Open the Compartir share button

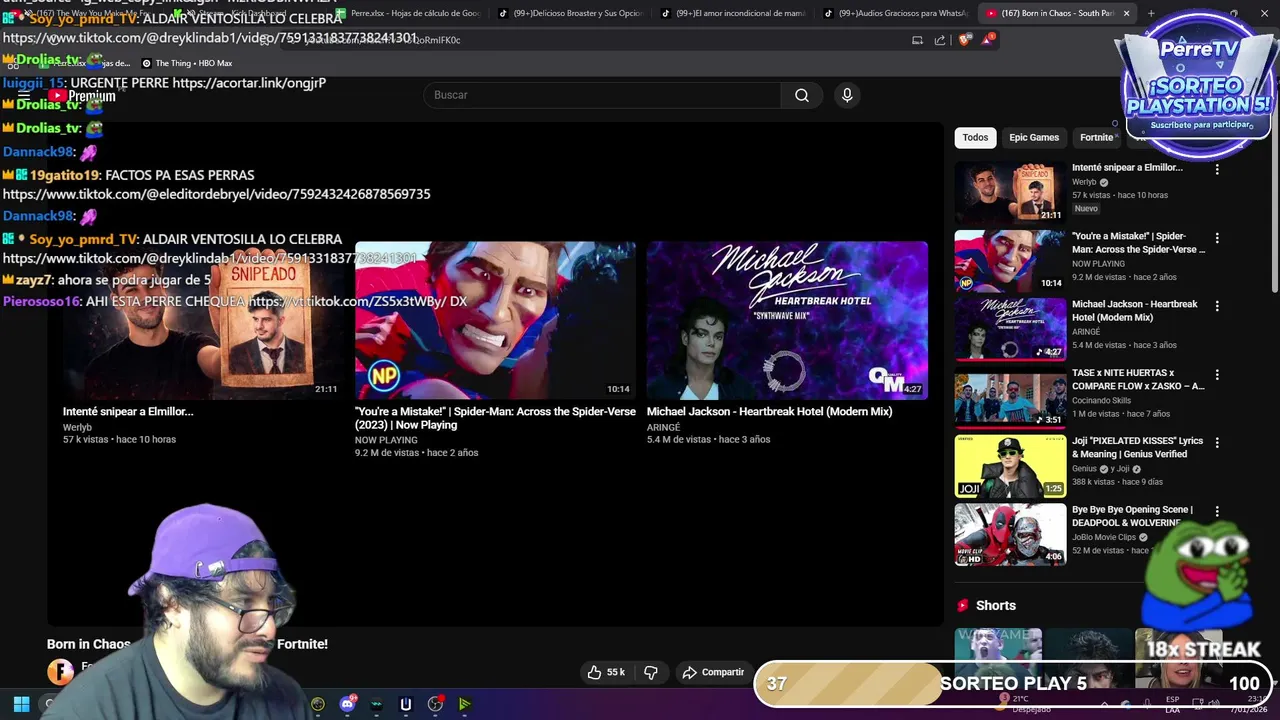click(x=714, y=672)
